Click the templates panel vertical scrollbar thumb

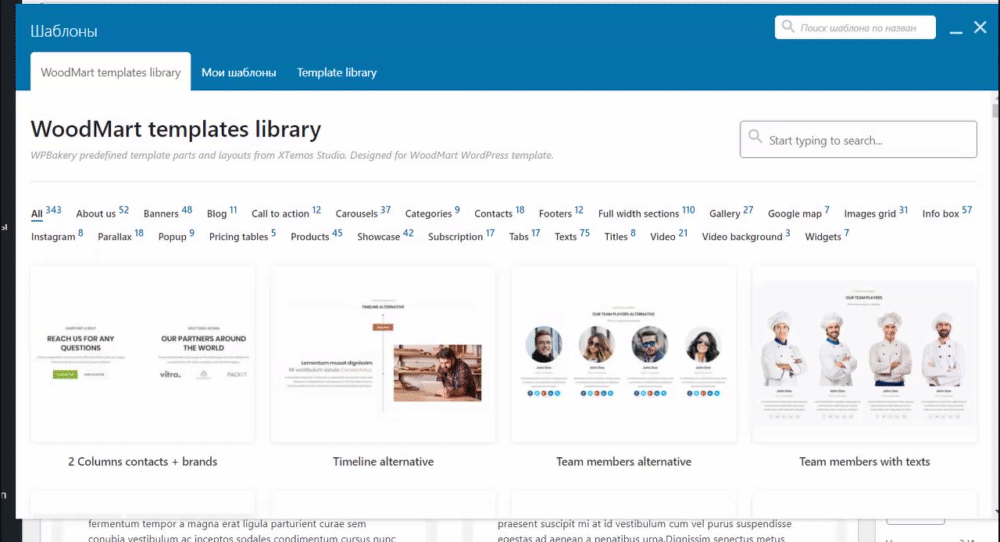tap(996, 109)
